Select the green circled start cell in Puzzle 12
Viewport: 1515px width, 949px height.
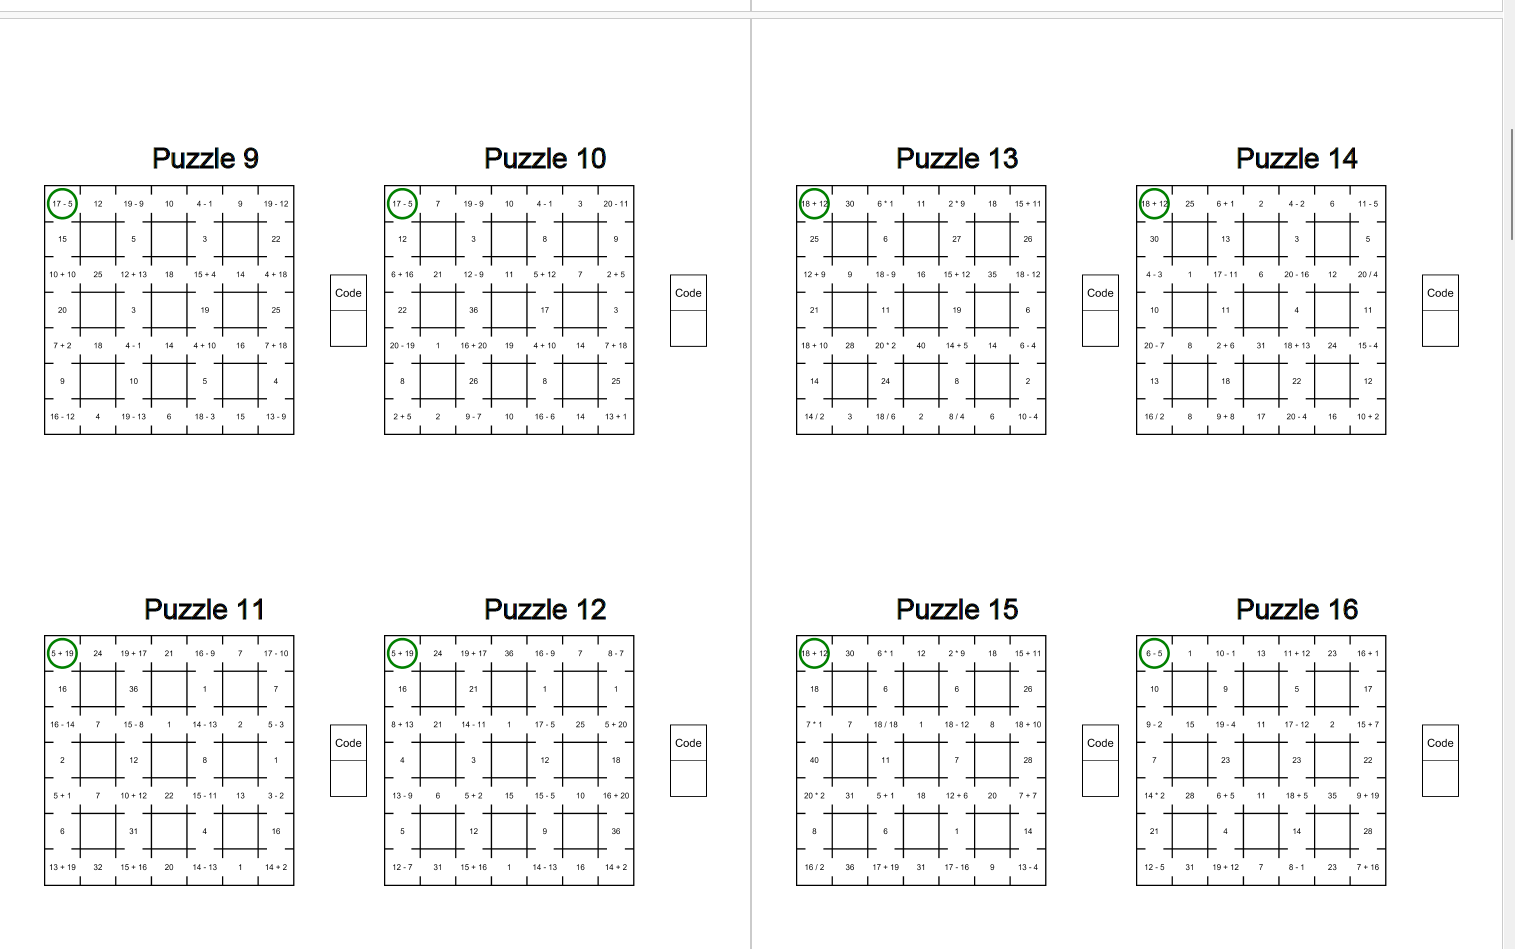(402, 653)
